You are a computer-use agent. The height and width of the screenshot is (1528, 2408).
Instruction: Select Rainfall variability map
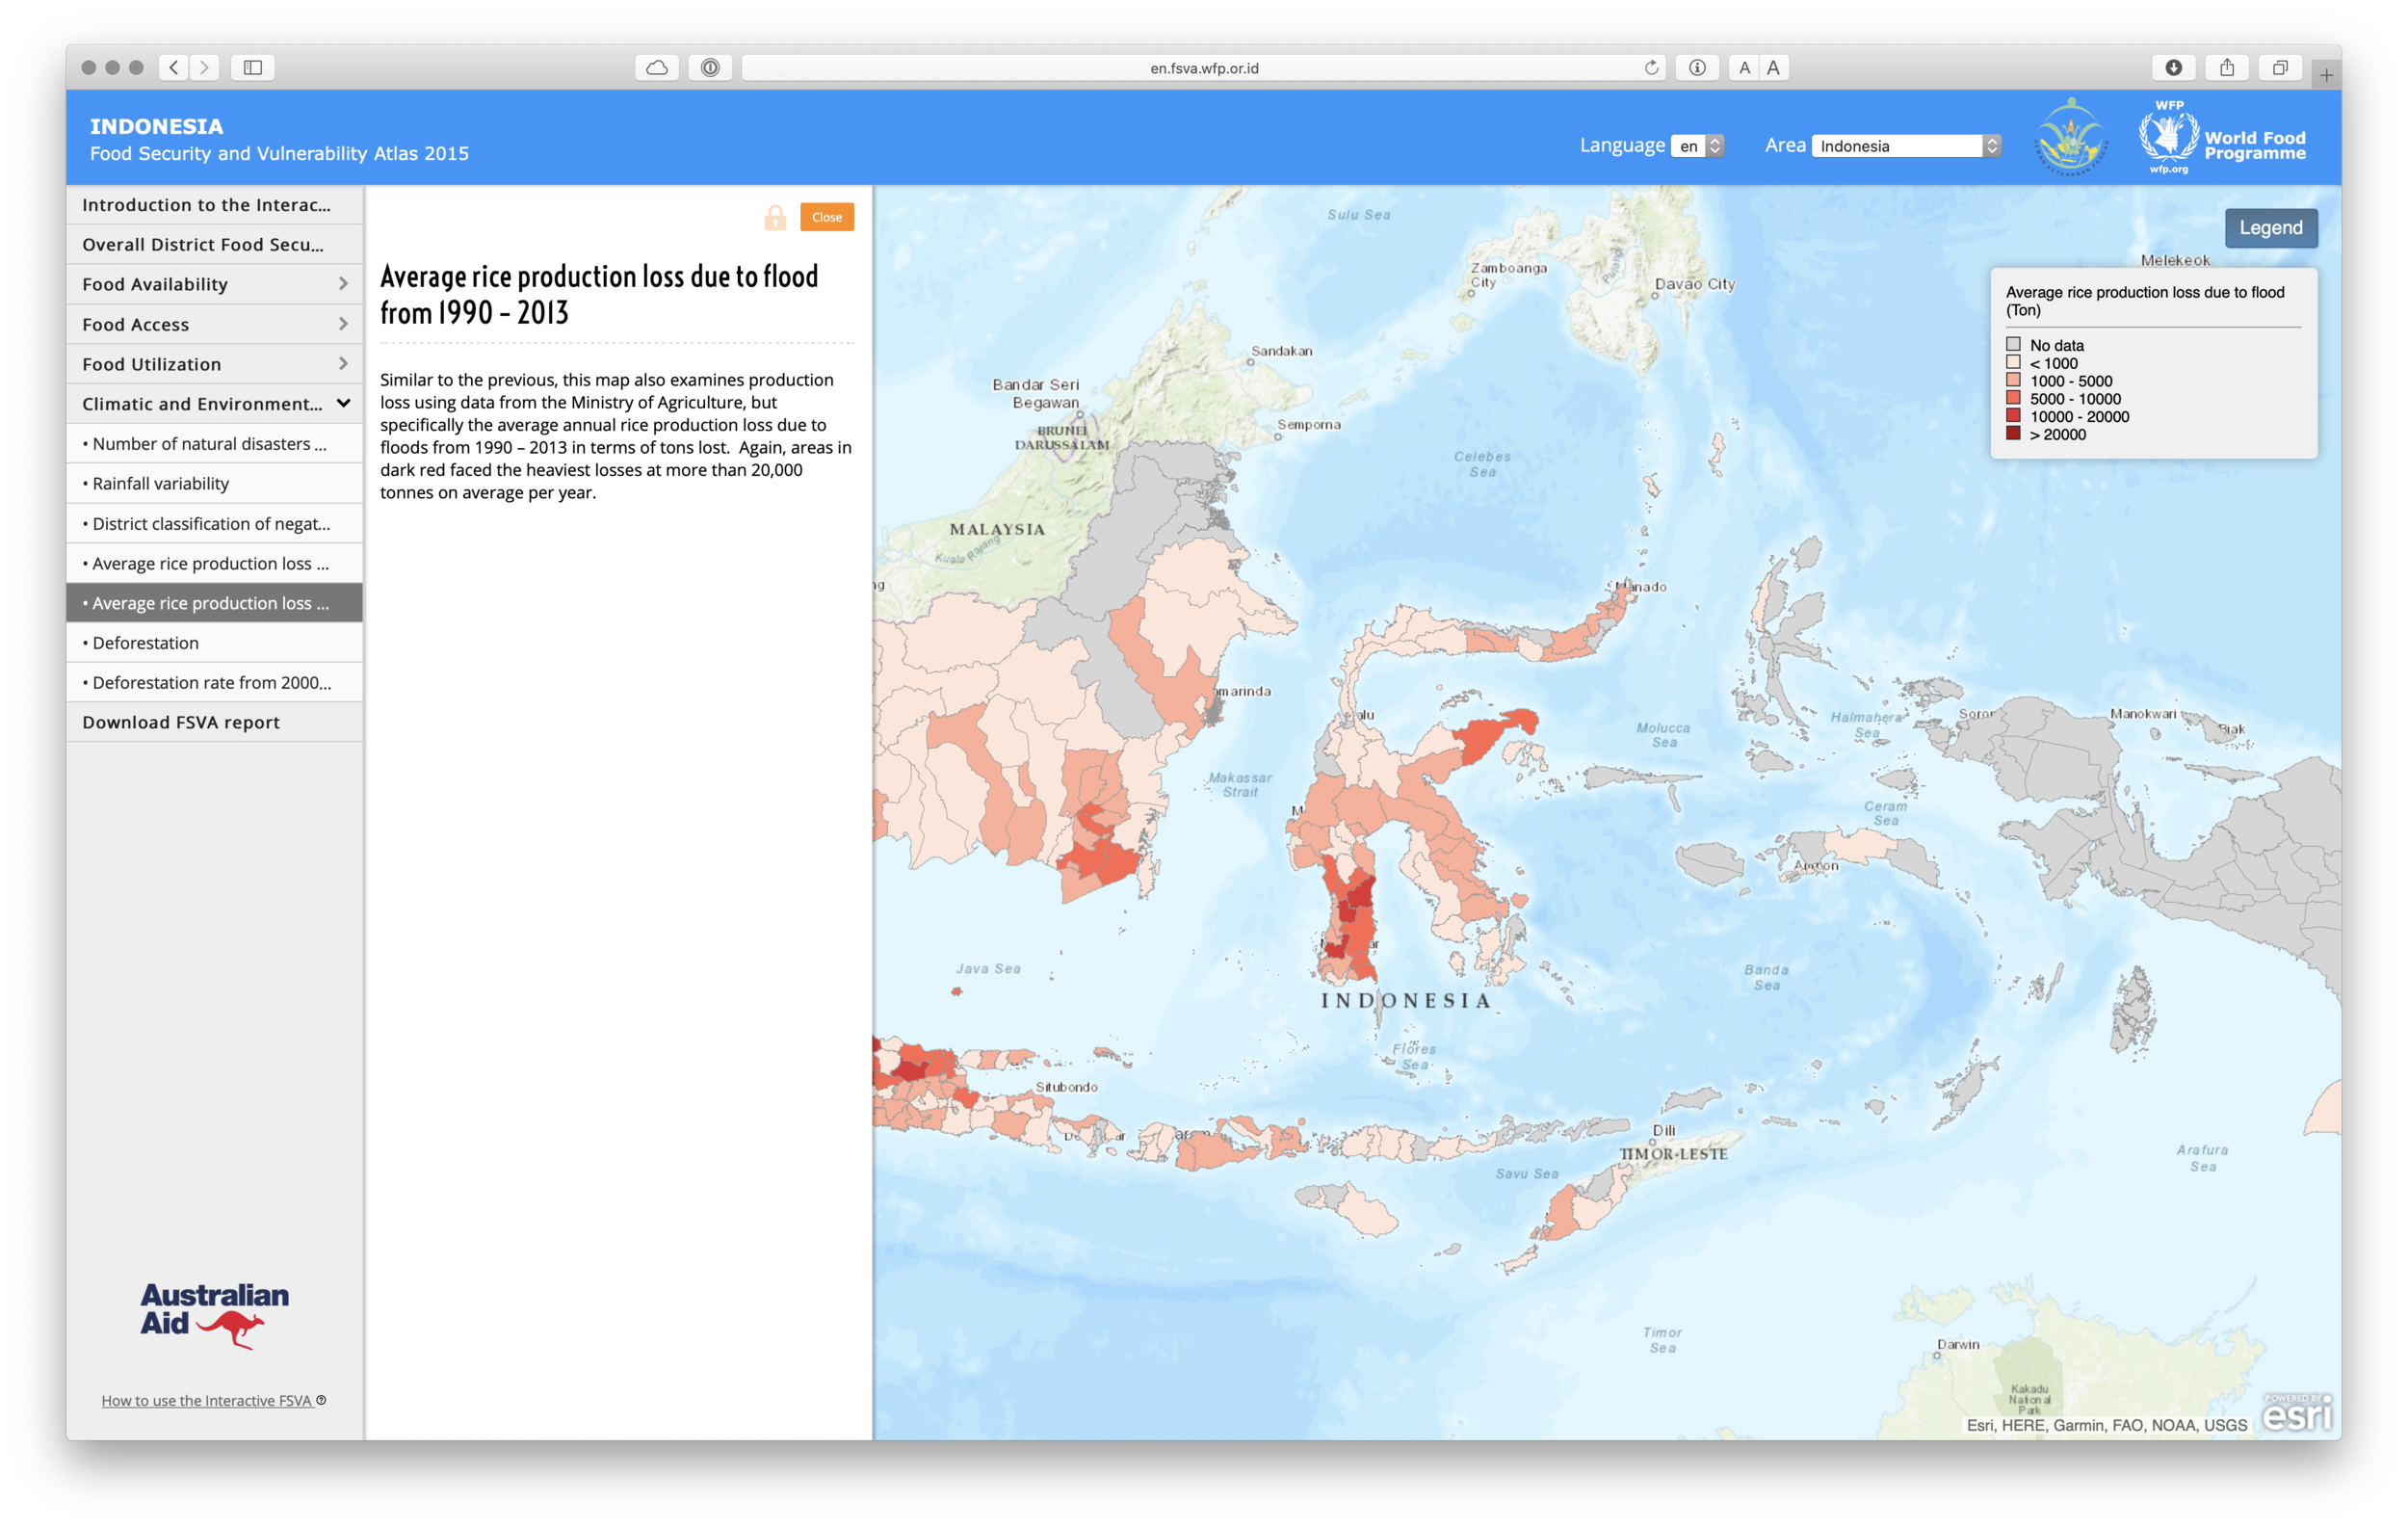(x=214, y=484)
